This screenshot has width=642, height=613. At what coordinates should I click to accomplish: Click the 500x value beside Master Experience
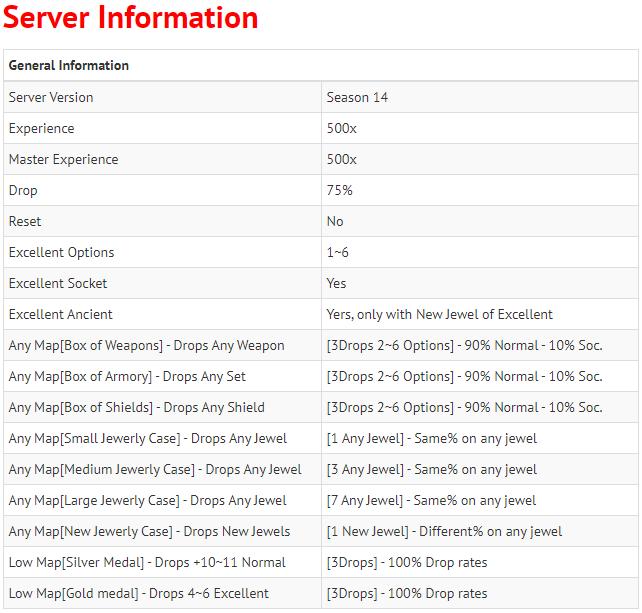tap(341, 159)
